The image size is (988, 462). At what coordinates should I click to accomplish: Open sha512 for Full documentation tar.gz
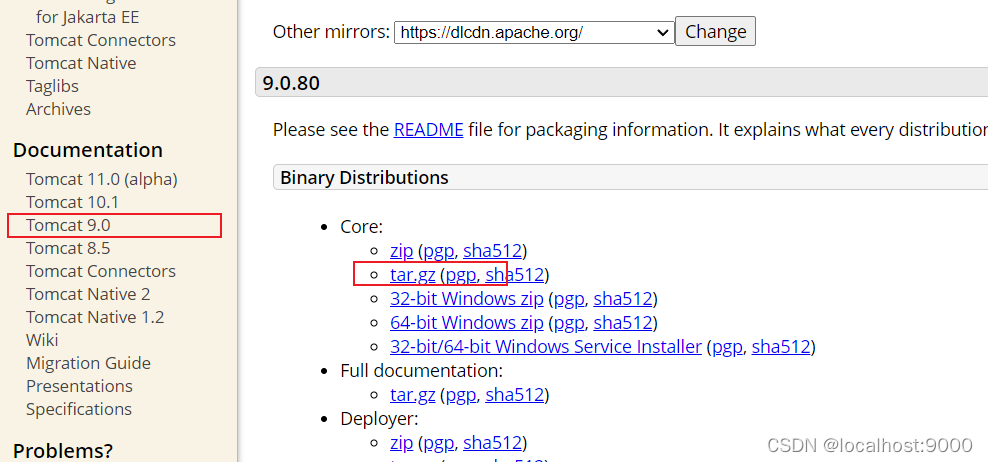pyautogui.click(x=515, y=395)
